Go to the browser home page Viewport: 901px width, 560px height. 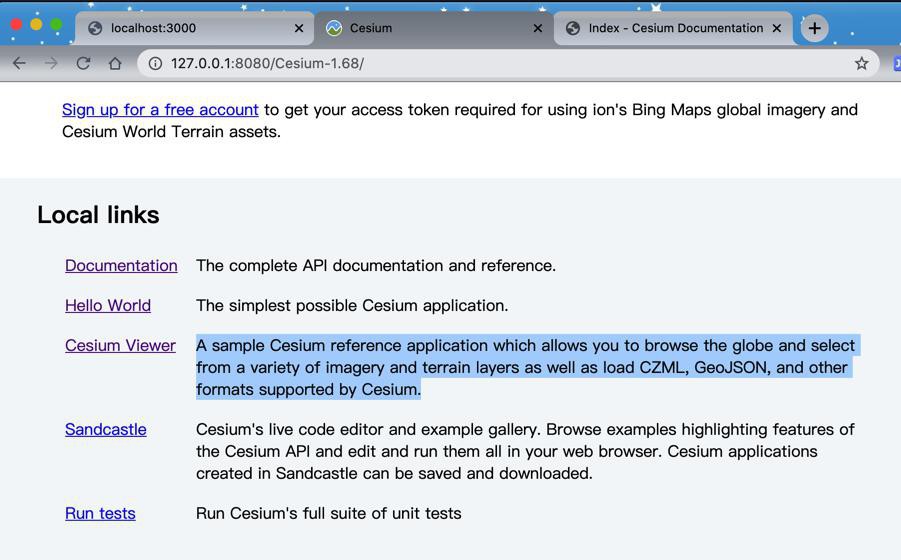(x=115, y=63)
